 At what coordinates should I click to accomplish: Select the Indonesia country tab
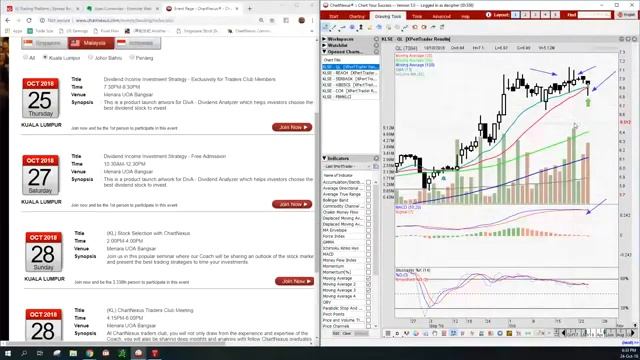click(x=138, y=43)
